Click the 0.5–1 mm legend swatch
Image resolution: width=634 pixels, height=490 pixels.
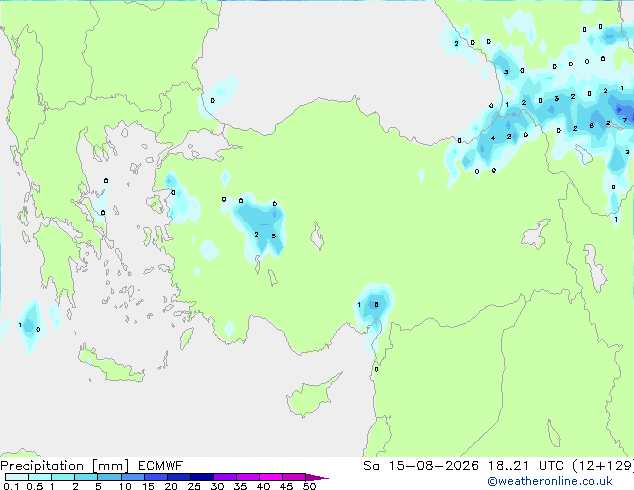40,477
